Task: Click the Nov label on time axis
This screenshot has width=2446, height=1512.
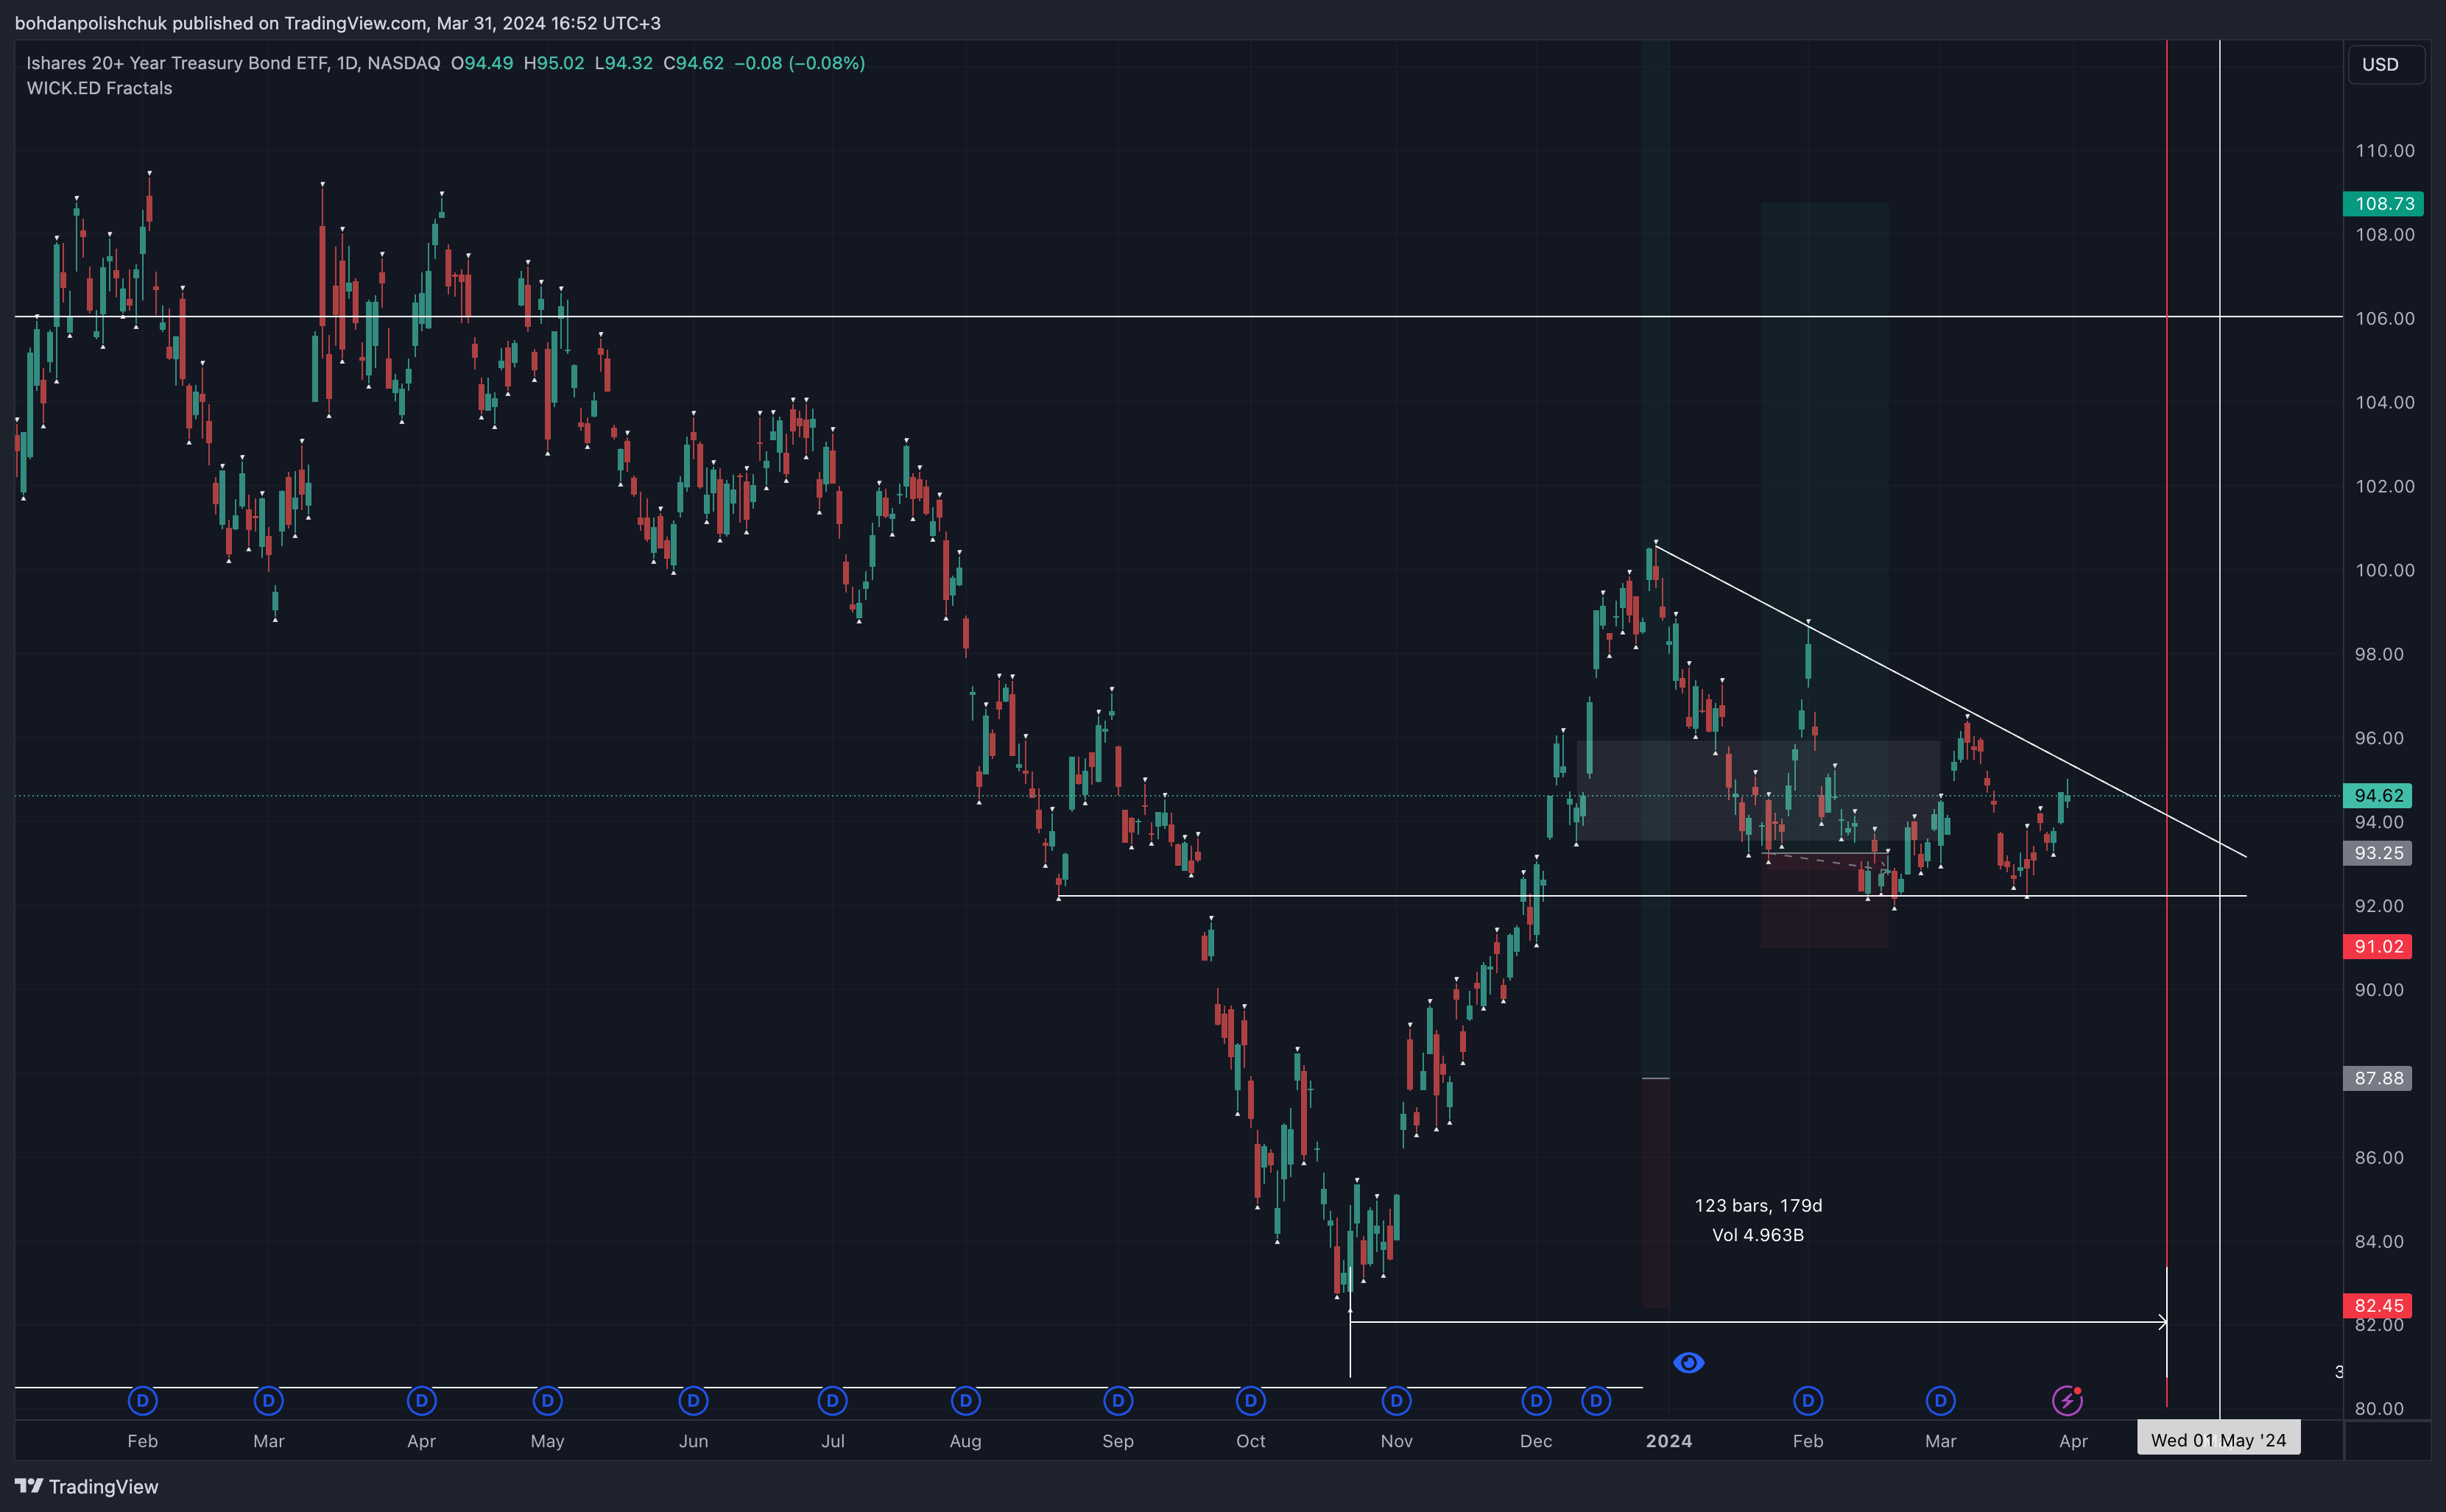Action: 1396,1441
